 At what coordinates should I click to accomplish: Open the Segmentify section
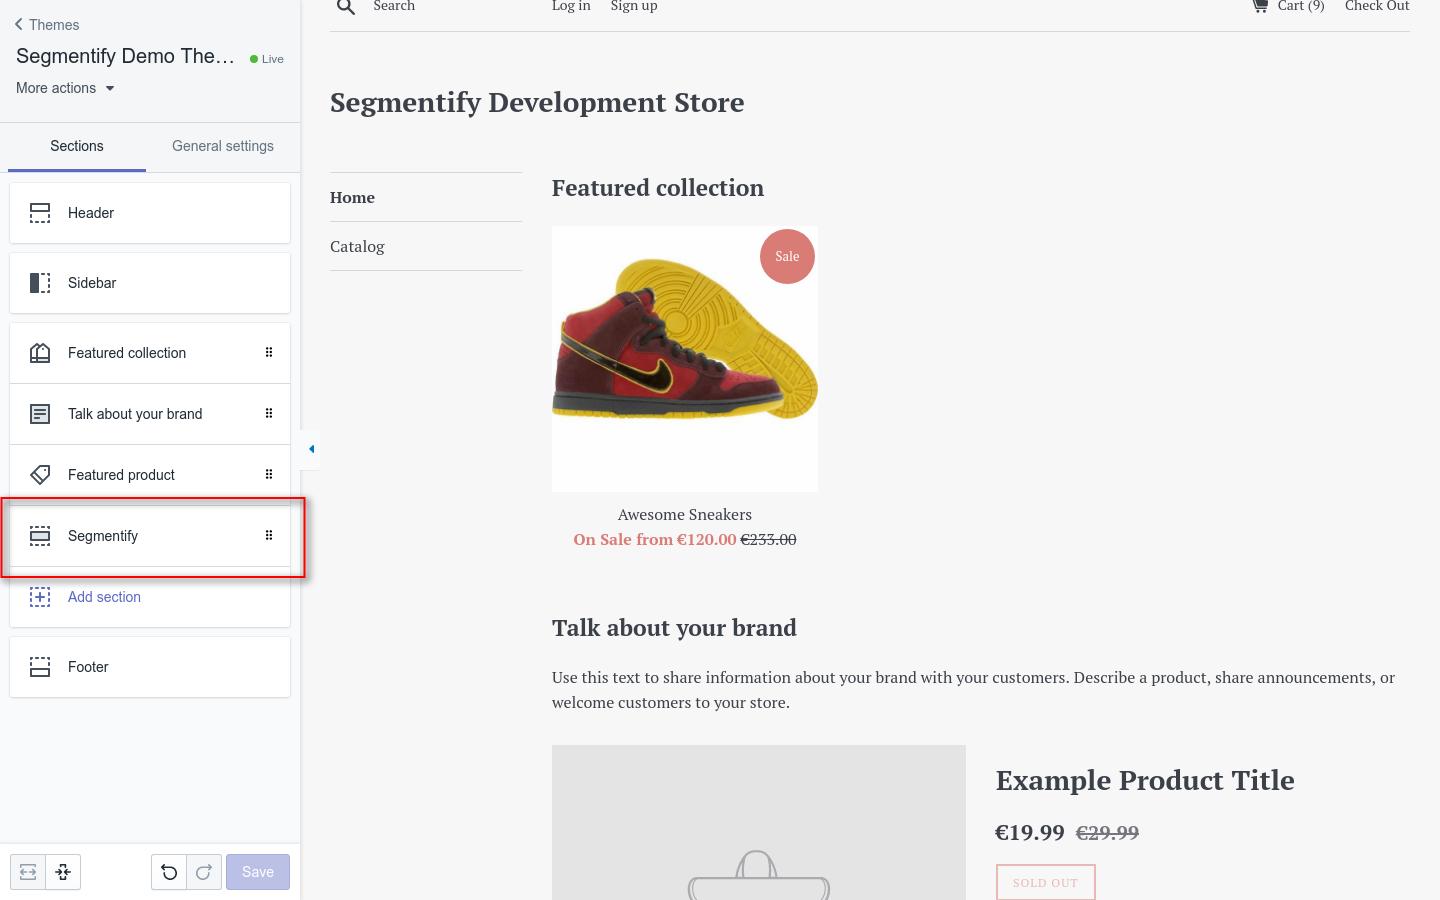point(150,536)
